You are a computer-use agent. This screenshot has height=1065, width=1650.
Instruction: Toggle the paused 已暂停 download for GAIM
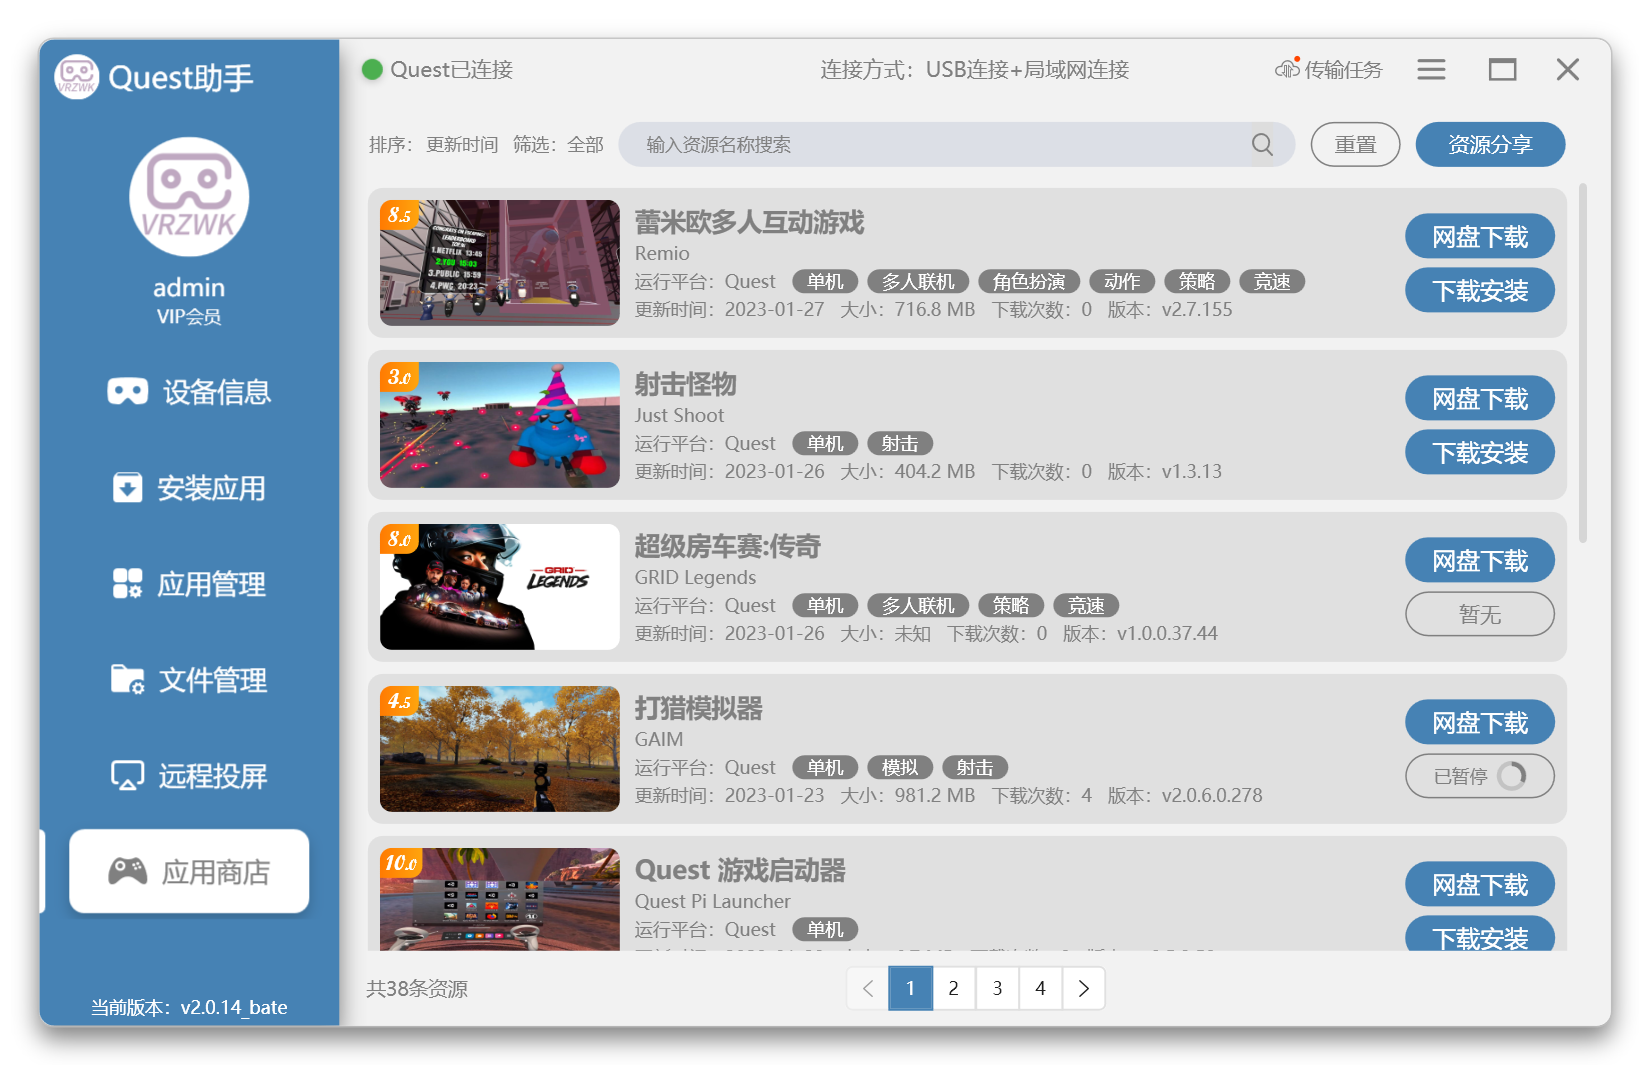pyautogui.click(x=1479, y=776)
